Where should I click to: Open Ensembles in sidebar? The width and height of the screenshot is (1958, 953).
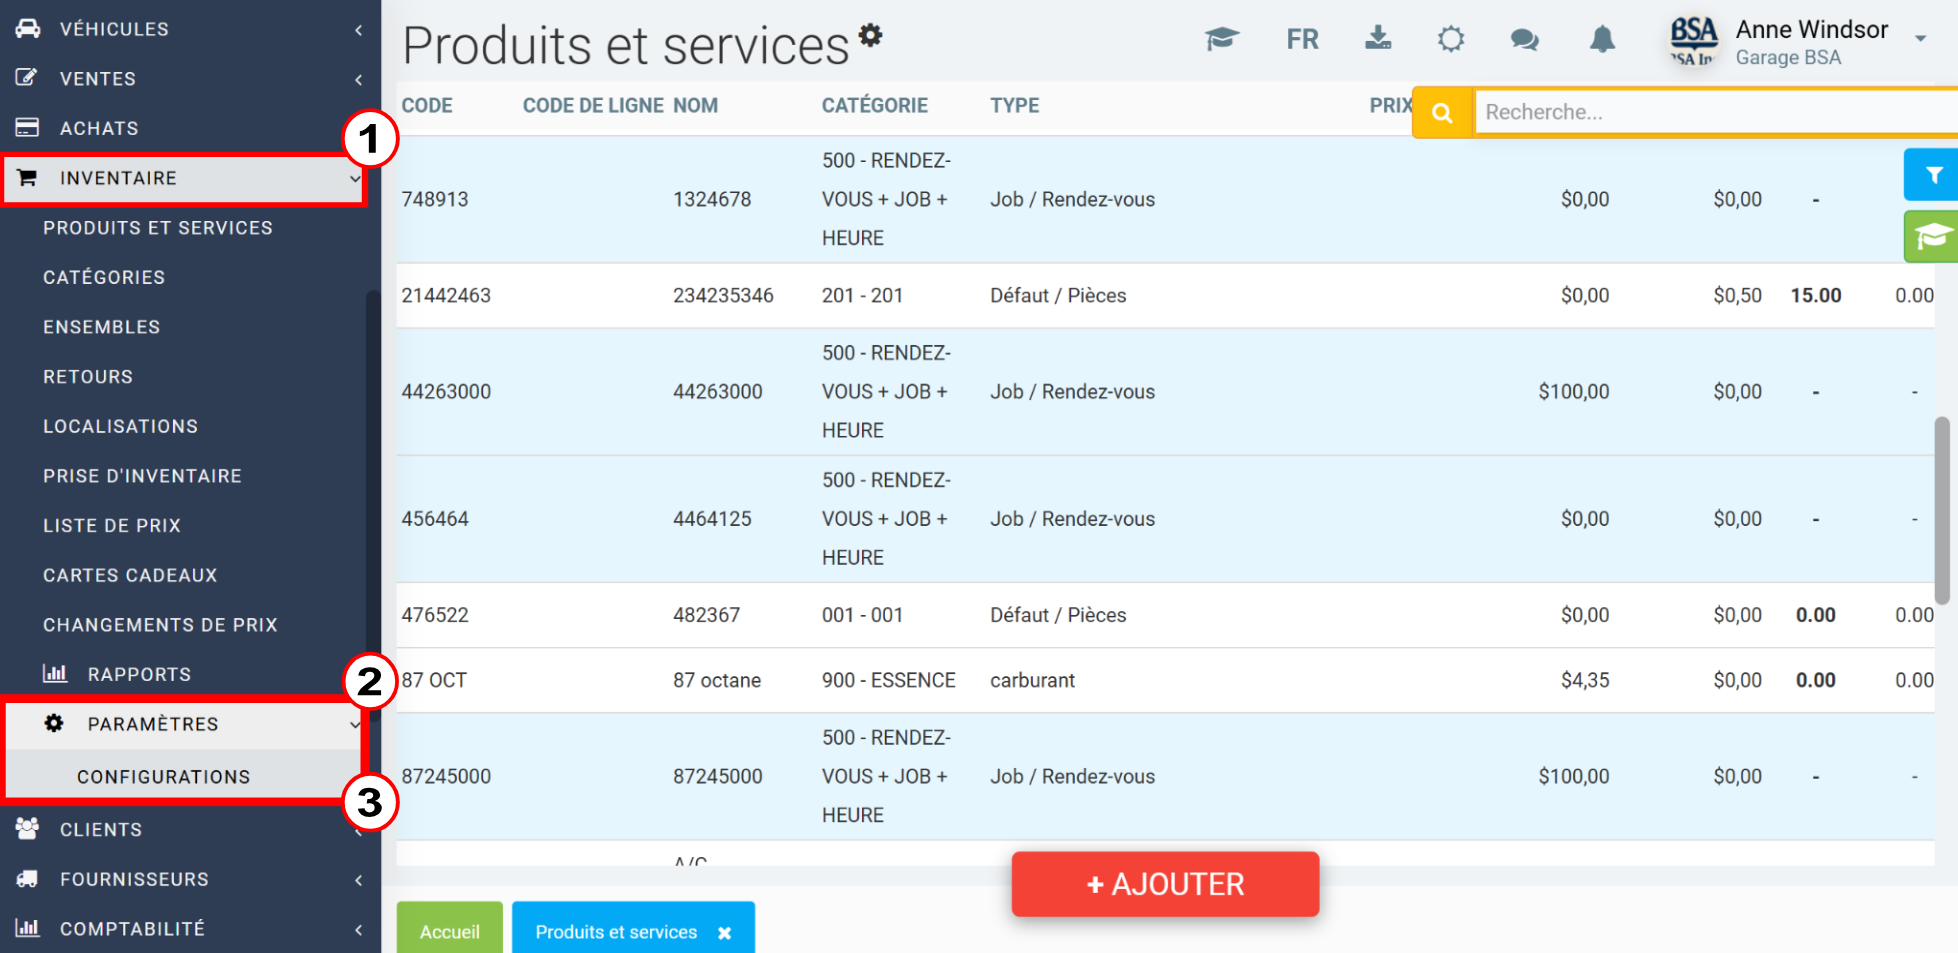pyautogui.click(x=102, y=327)
